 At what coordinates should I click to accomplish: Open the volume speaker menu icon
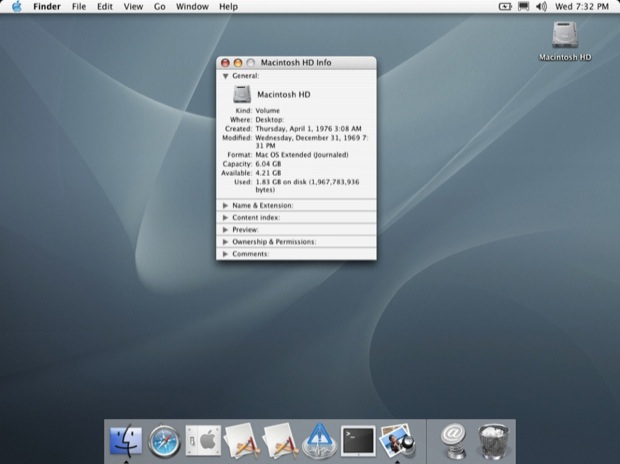pyautogui.click(x=541, y=7)
